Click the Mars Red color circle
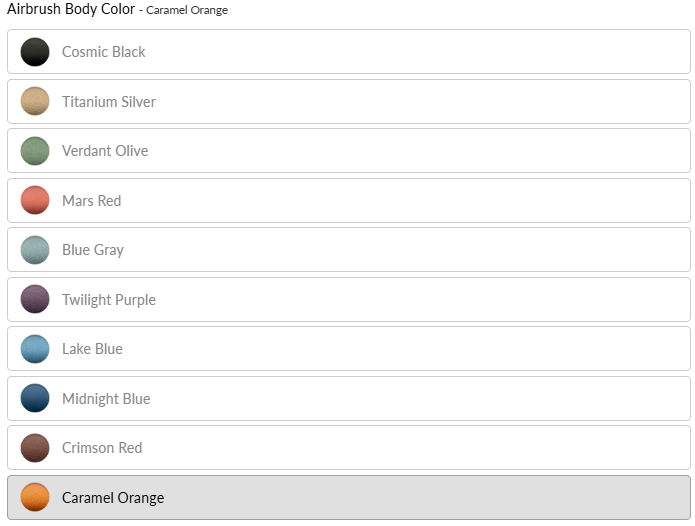The width and height of the screenshot is (695, 526). click(35, 200)
